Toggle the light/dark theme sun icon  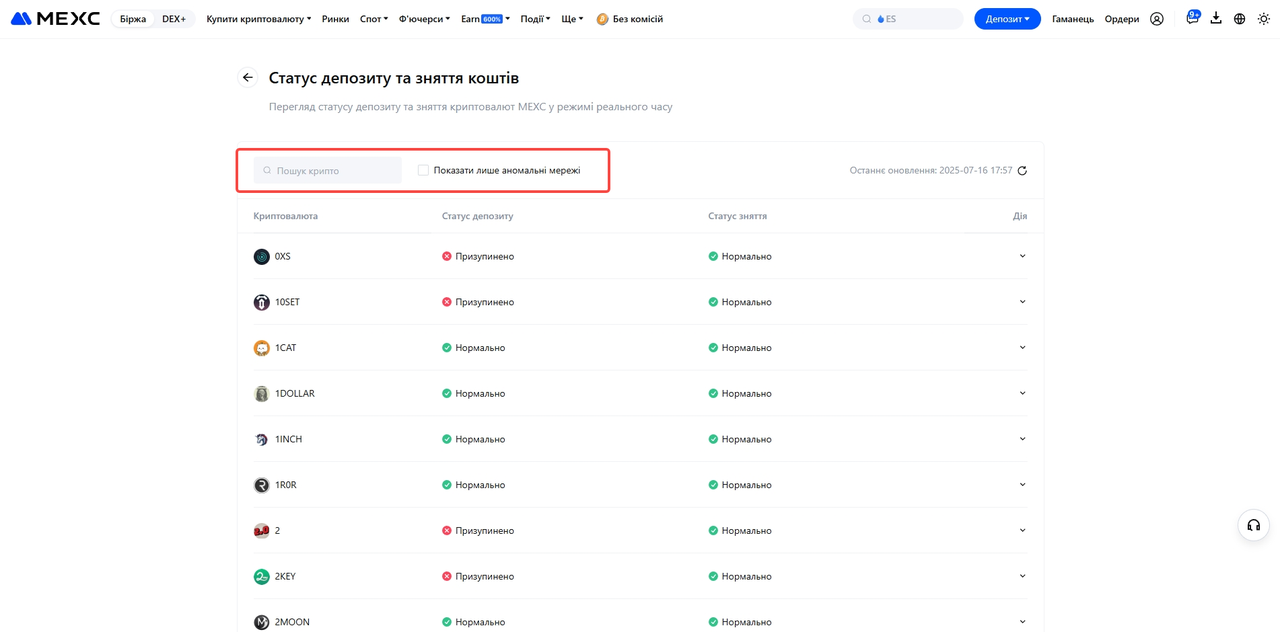point(1264,19)
